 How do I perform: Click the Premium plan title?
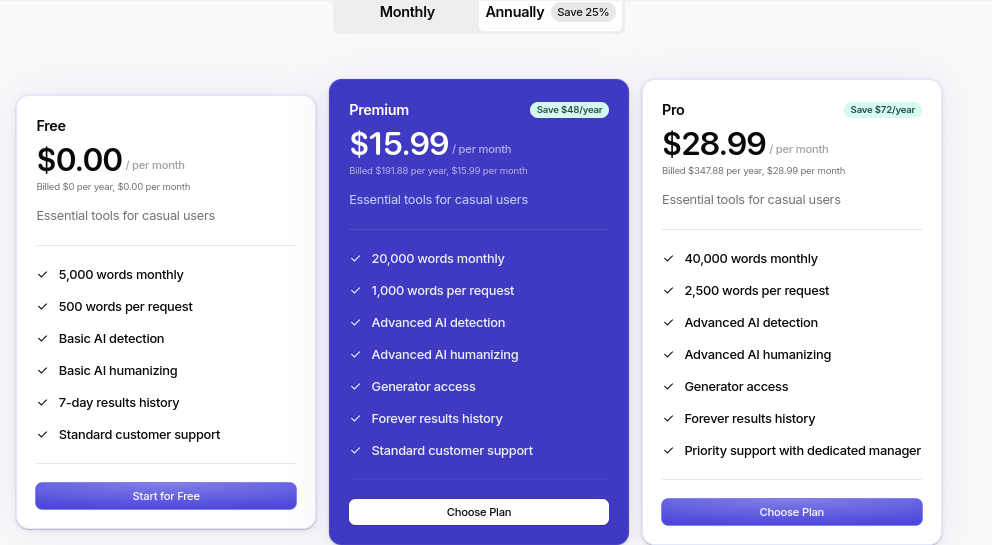(379, 110)
